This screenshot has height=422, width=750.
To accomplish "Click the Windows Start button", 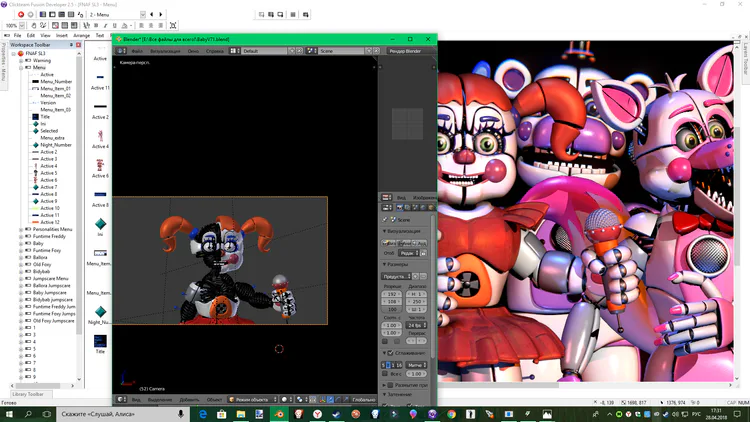I will [x=9, y=414].
